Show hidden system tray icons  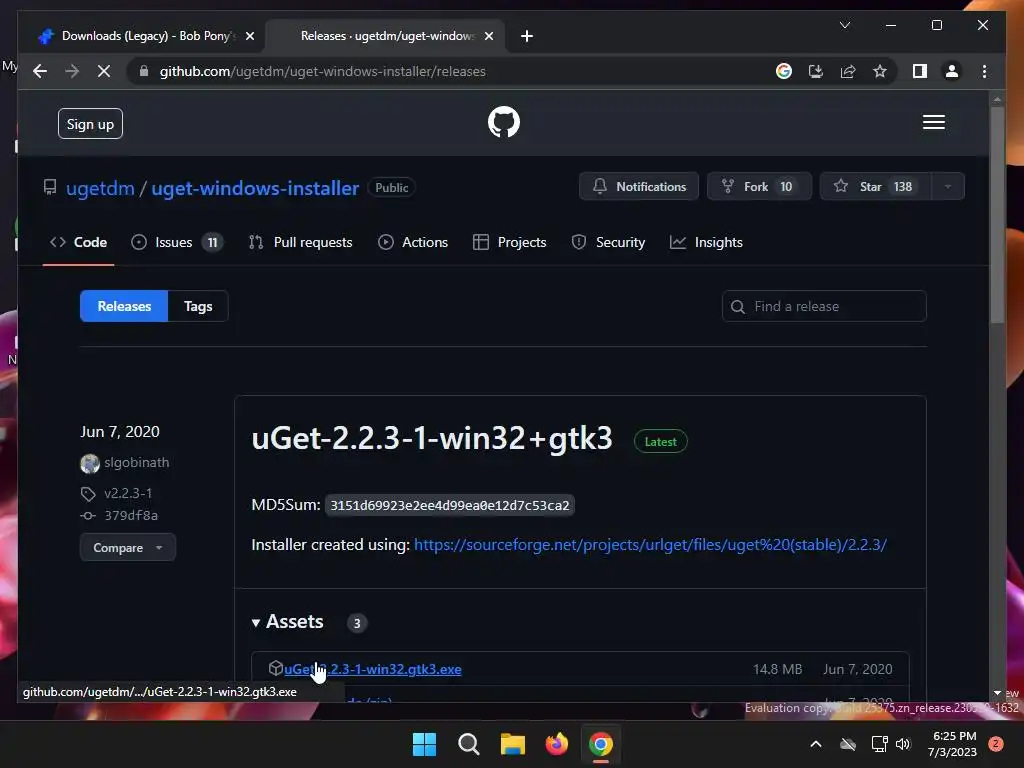(816, 744)
